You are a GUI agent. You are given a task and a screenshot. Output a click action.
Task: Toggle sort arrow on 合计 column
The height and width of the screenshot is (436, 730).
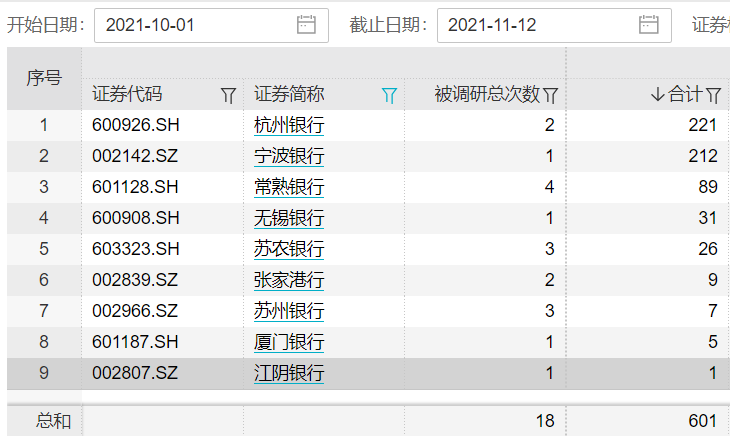pyautogui.click(x=657, y=95)
